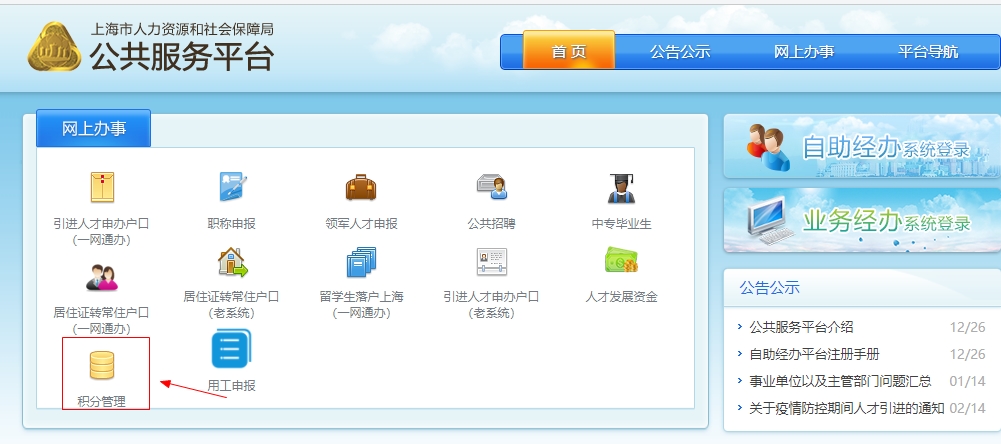Open the 人才发展资金 money icon
This screenshot has width=1001, height=444.
[621, 261]
